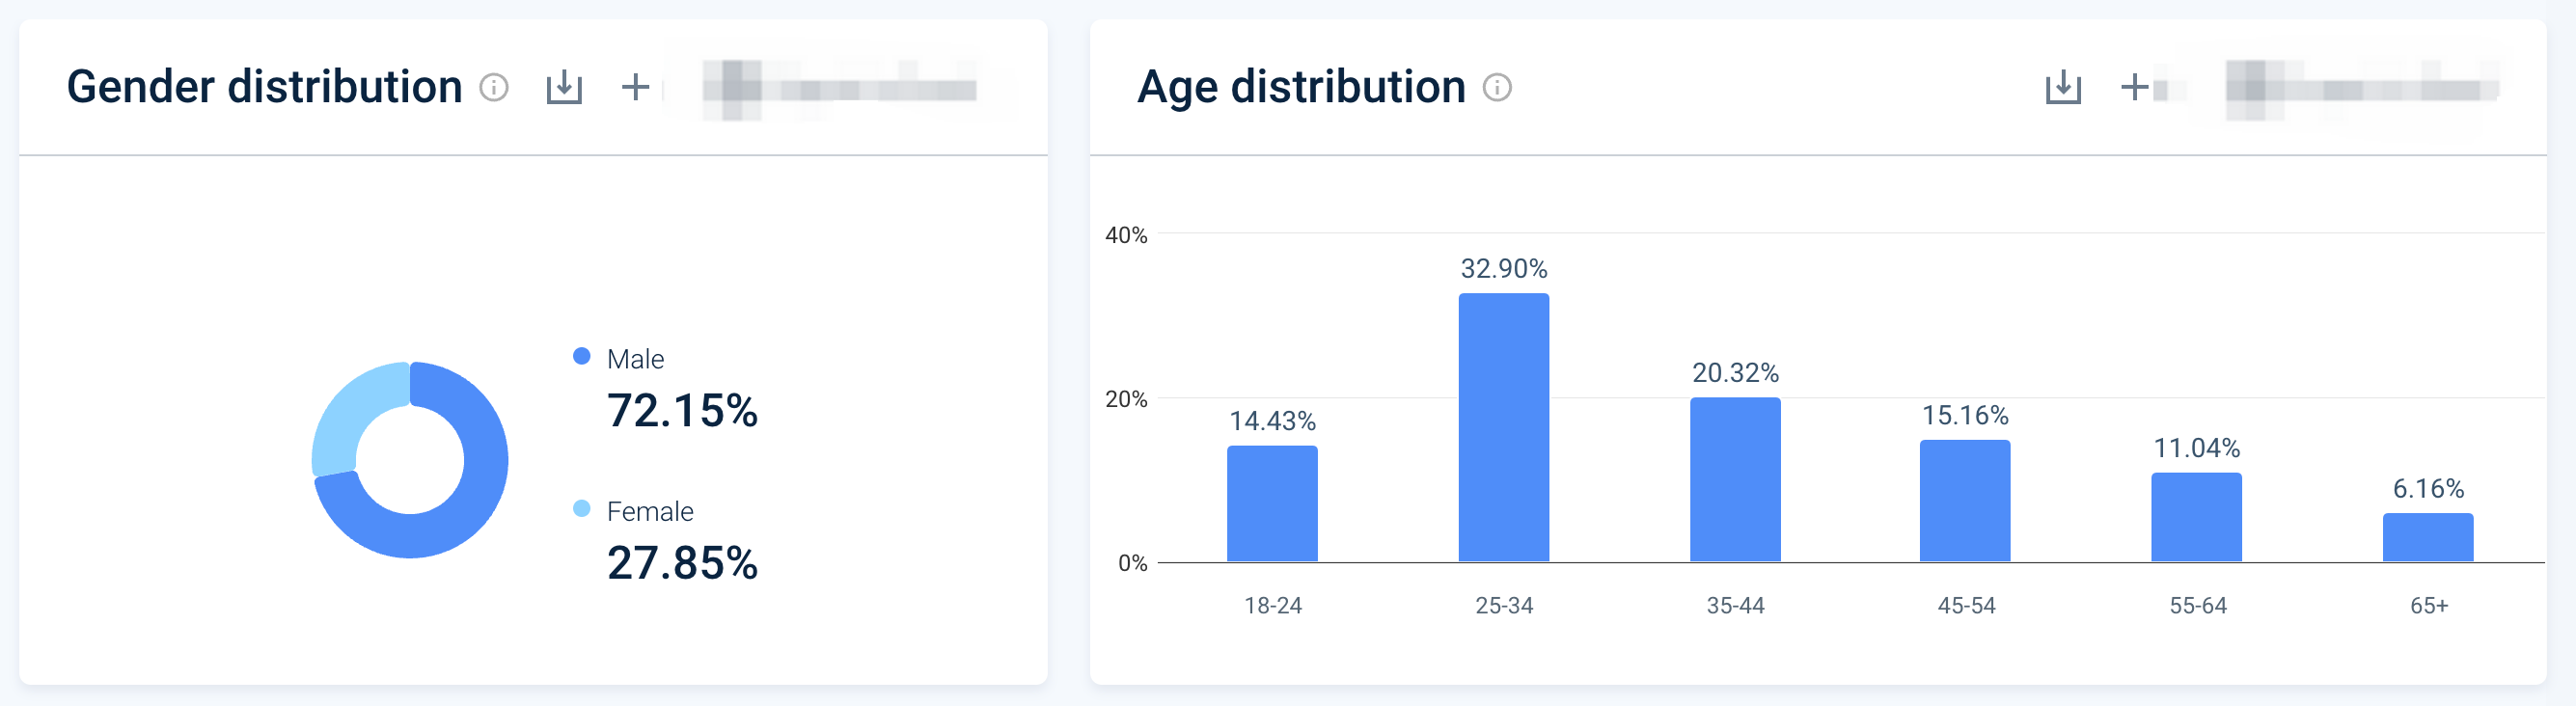Click the 18-24 age bar

tap(1272, 504)
